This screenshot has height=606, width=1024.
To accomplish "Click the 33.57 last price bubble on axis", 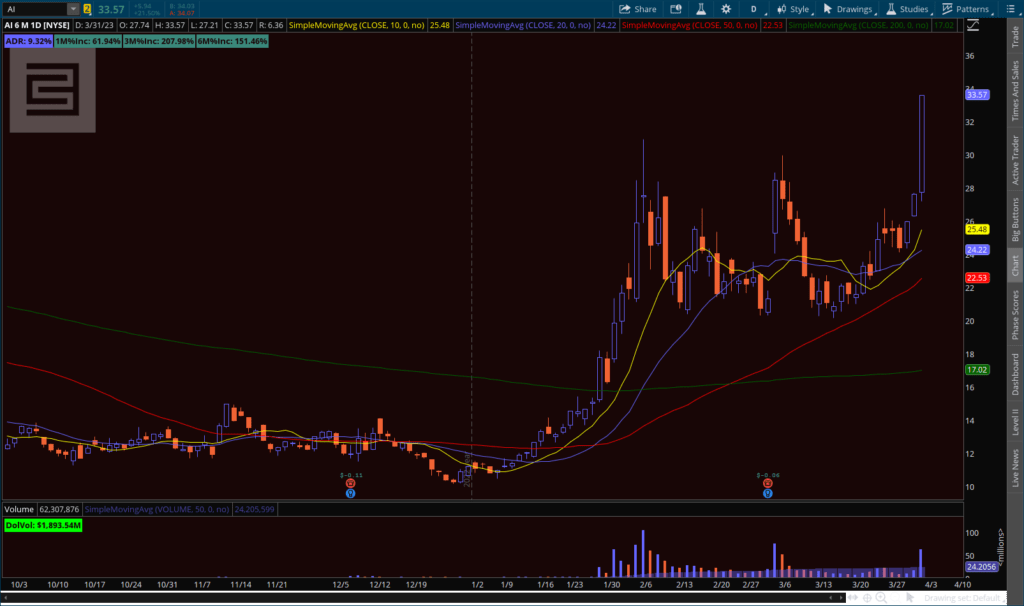I will click(977, 95).
